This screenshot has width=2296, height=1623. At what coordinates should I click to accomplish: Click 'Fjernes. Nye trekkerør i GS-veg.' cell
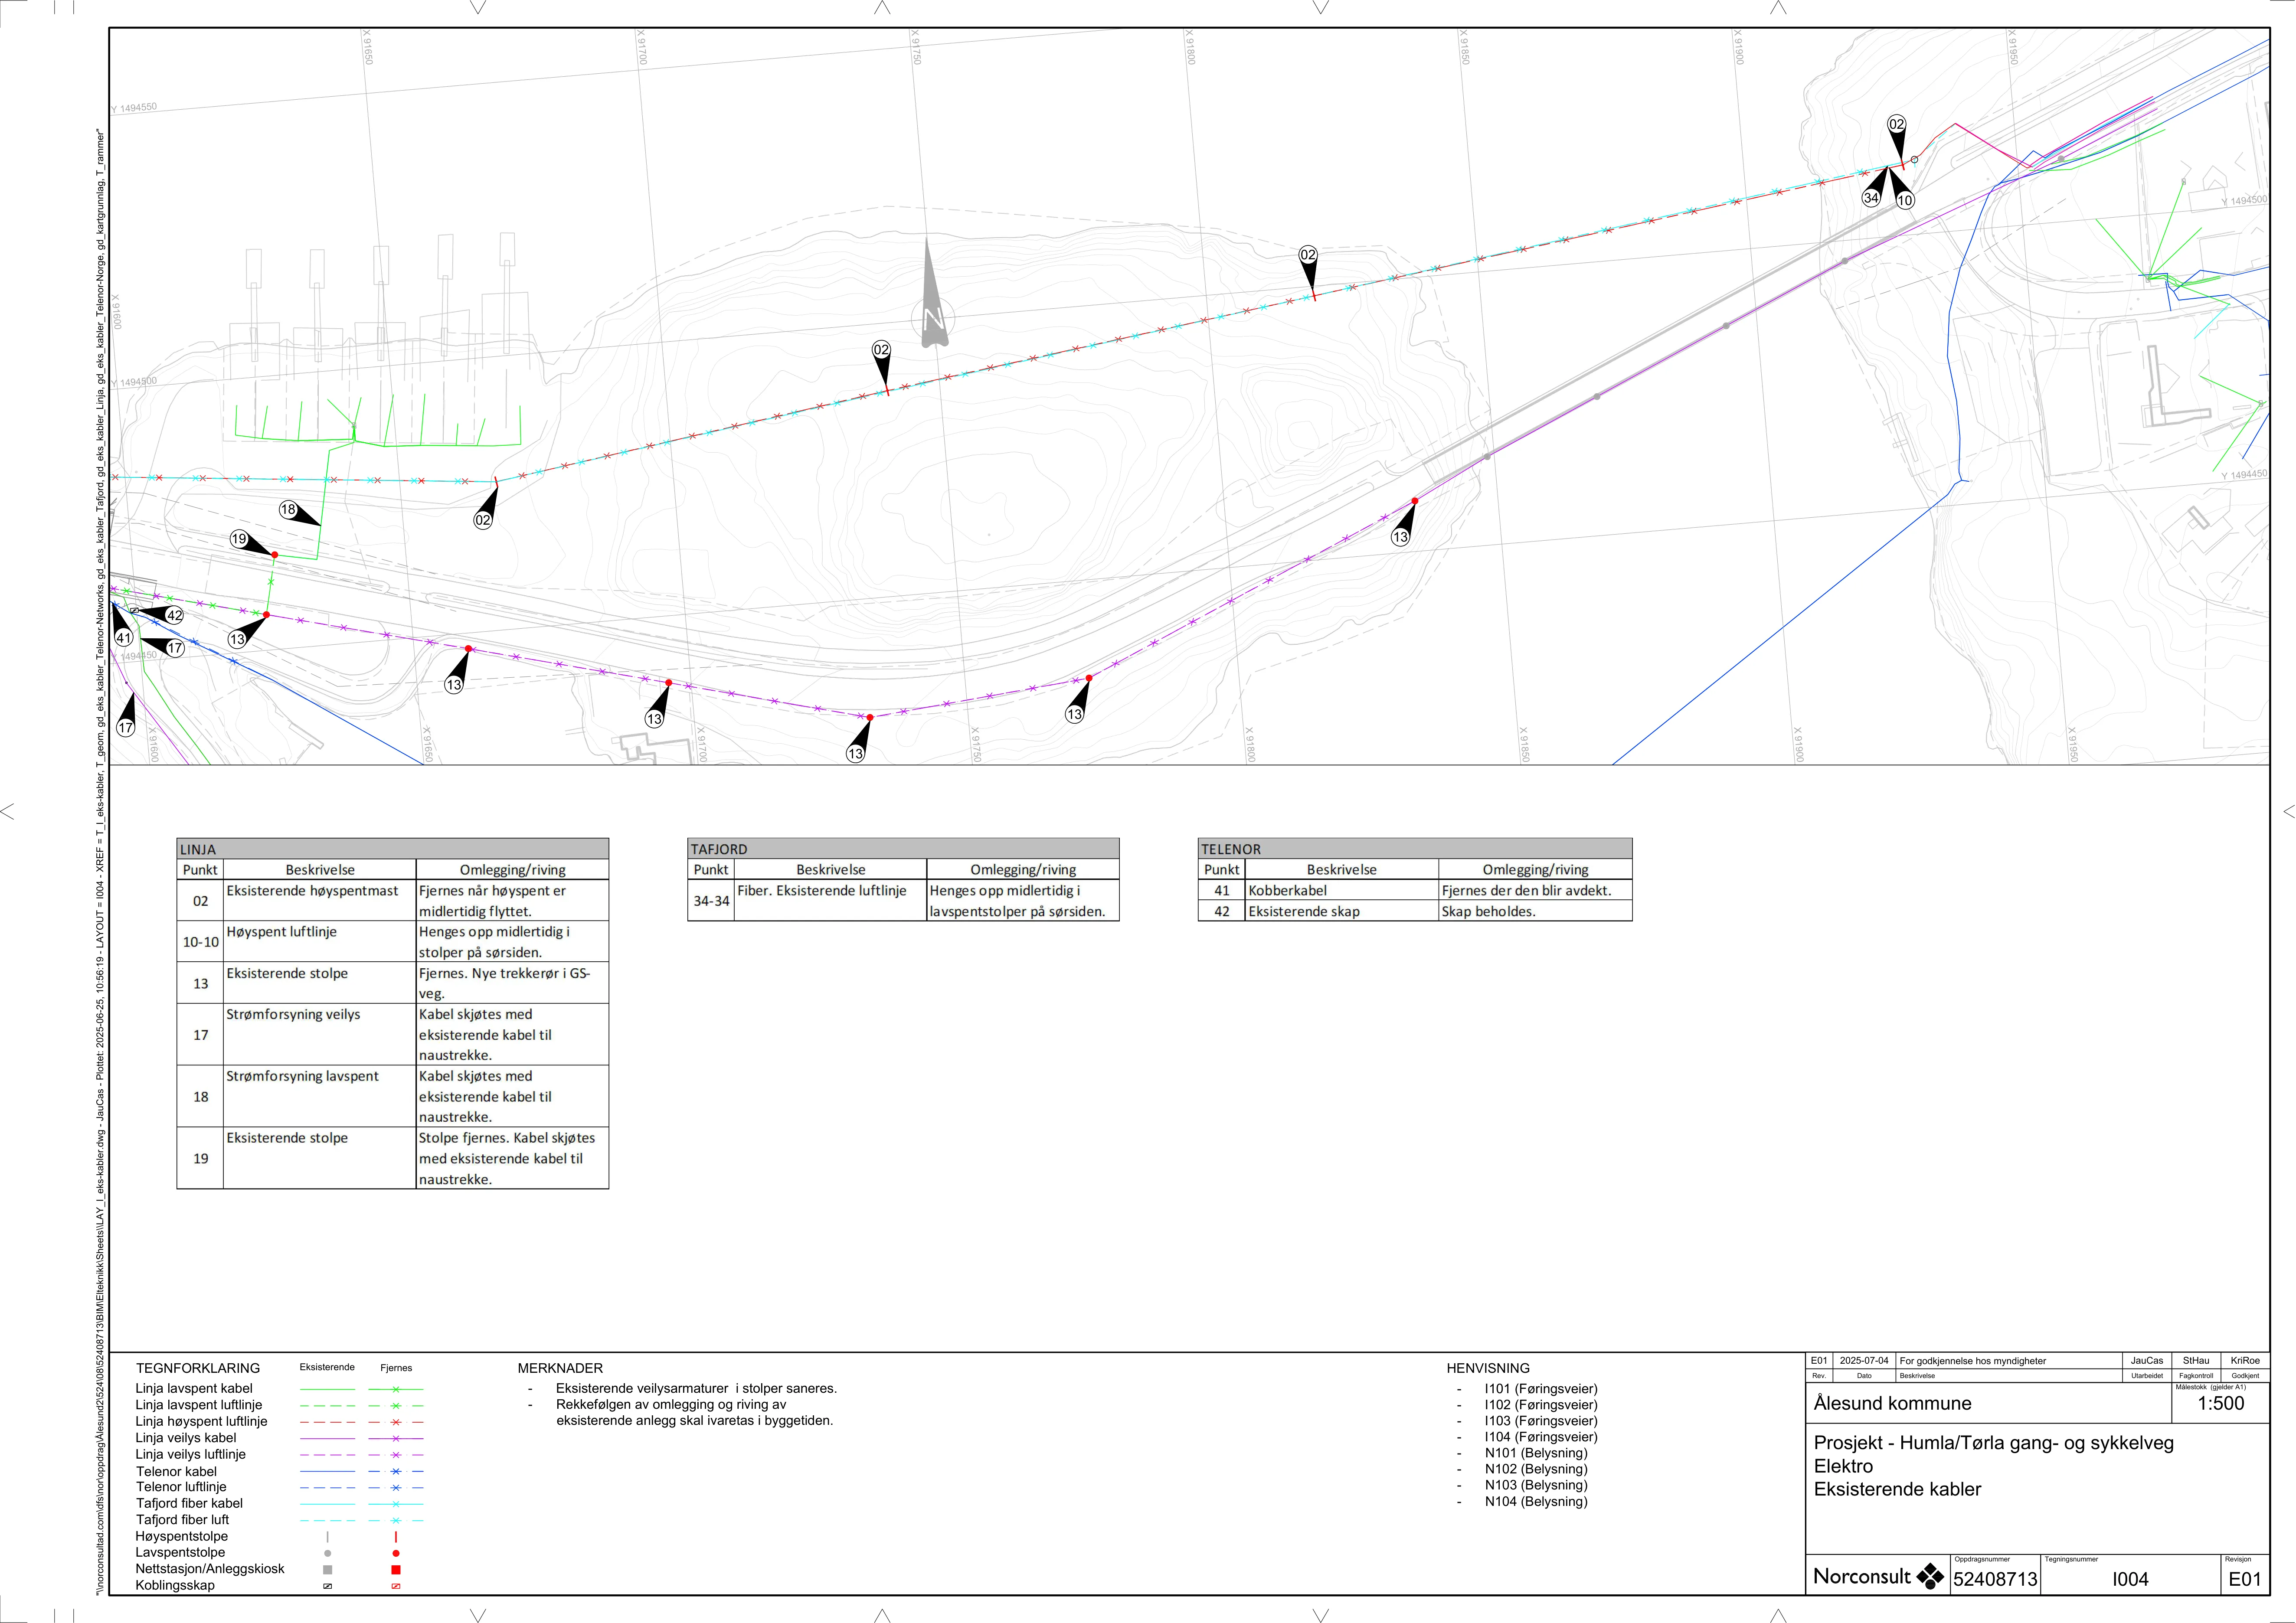(512, 983)
